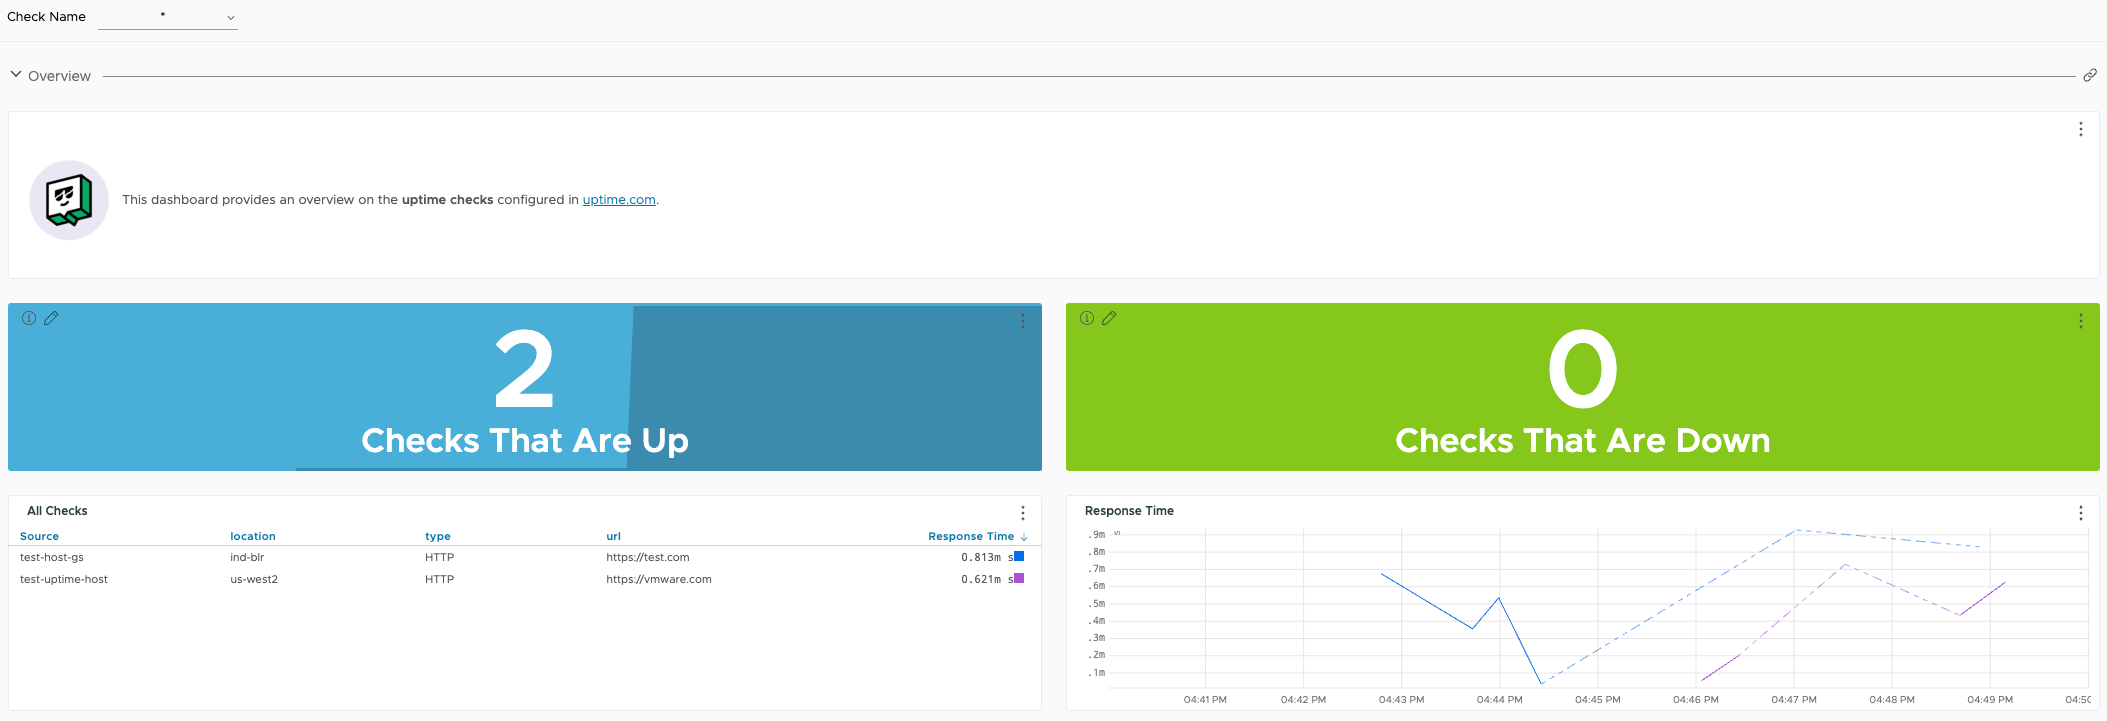Select the test-uptime-host source cell
2107x721 pixels.
coord(64,580)
